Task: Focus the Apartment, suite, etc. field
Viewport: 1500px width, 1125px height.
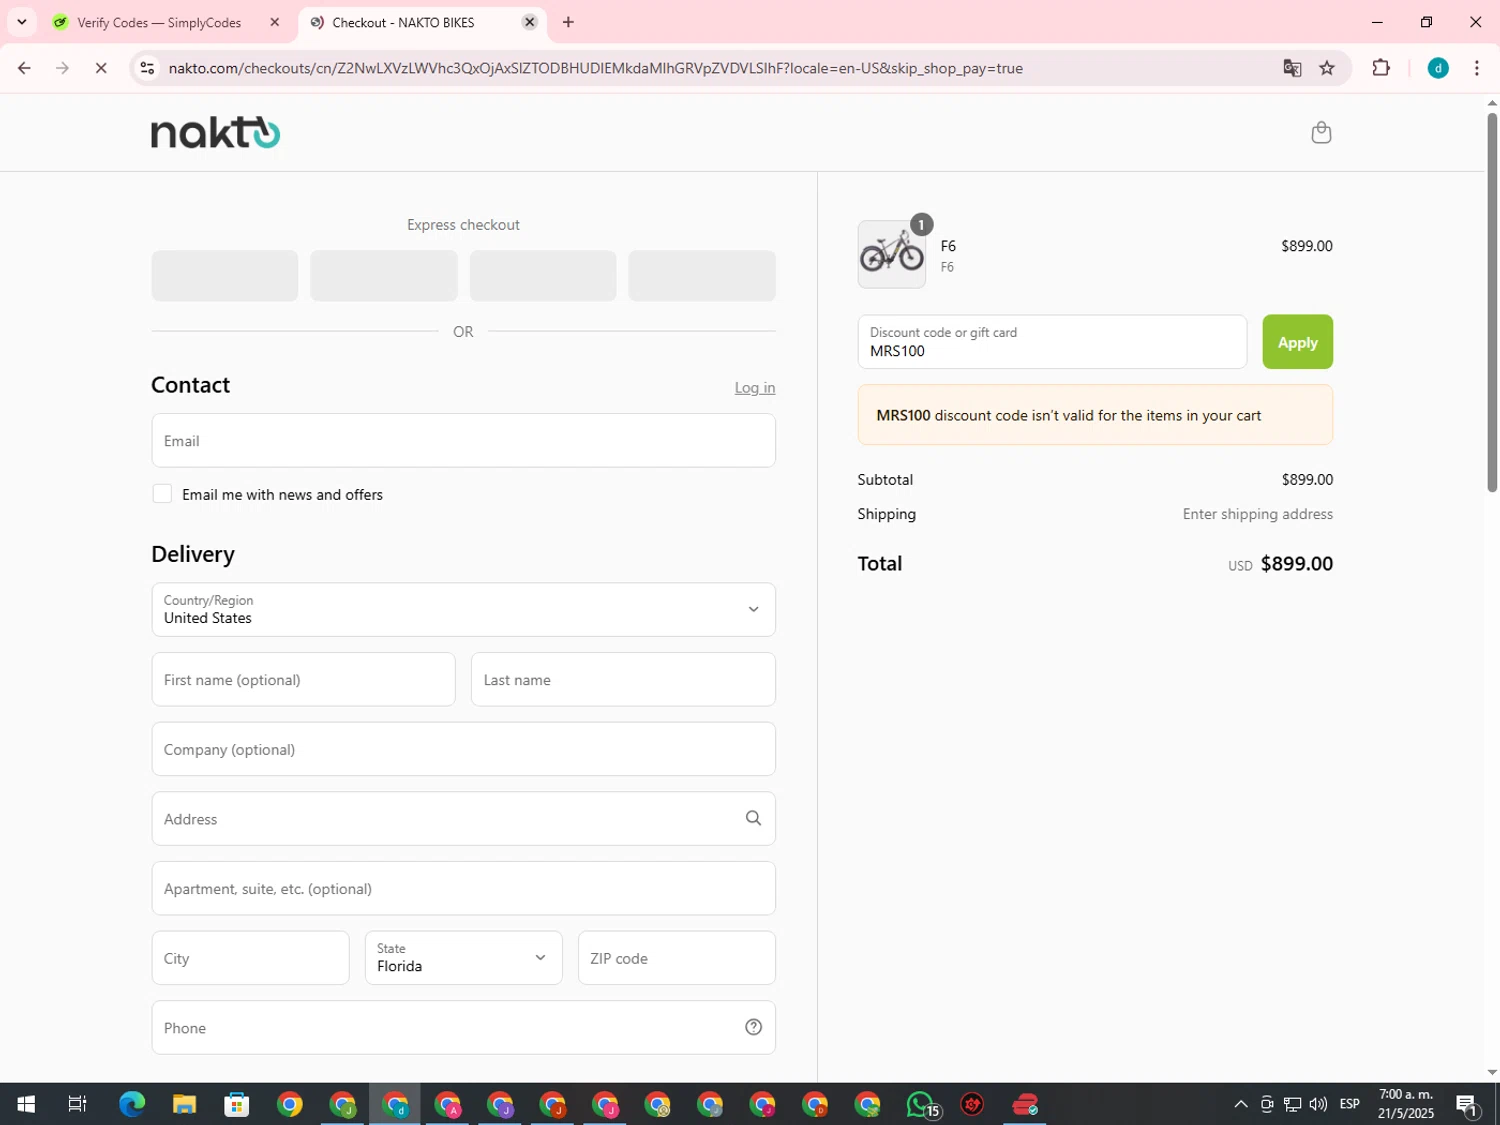Action: click(463, 888)
